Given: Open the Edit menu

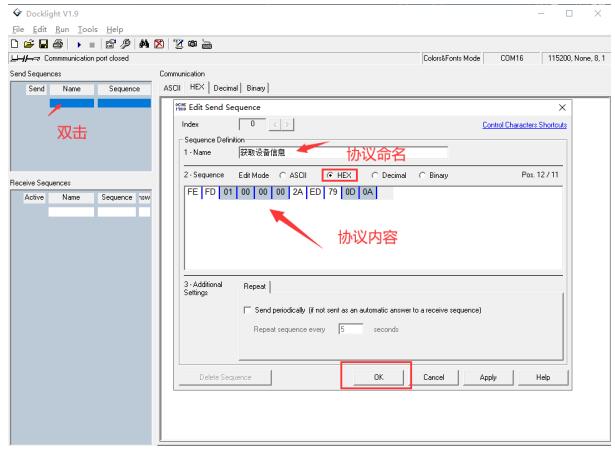Looking at the screenshot, I should pos(40,29).
